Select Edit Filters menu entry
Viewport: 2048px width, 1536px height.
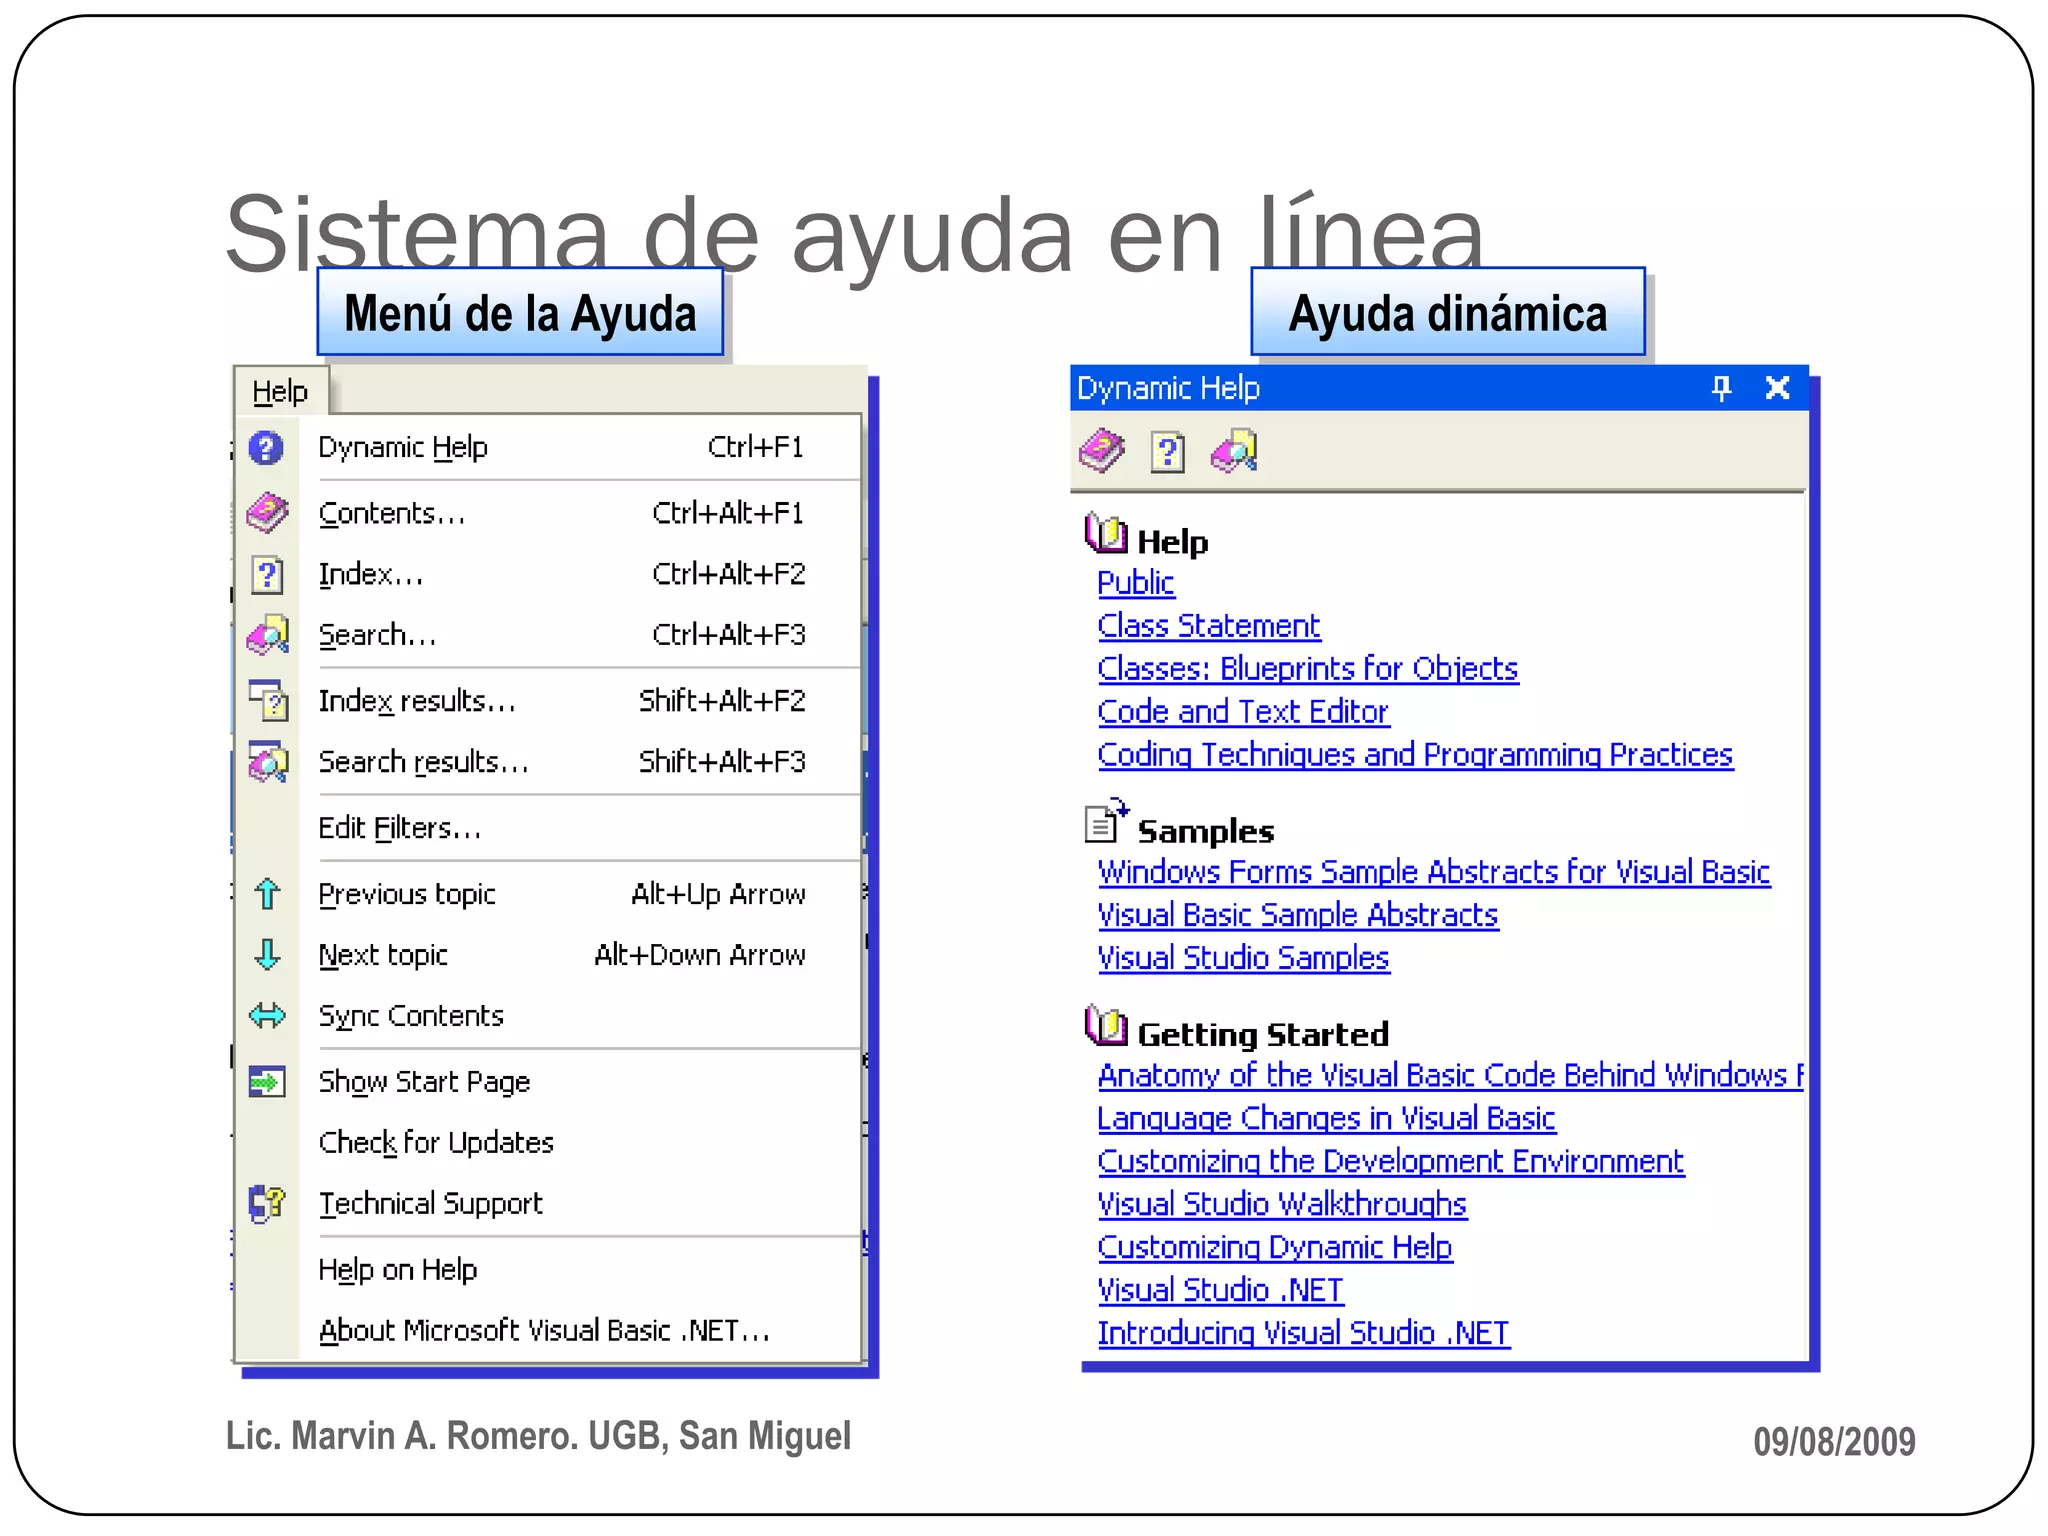[400, 828]
